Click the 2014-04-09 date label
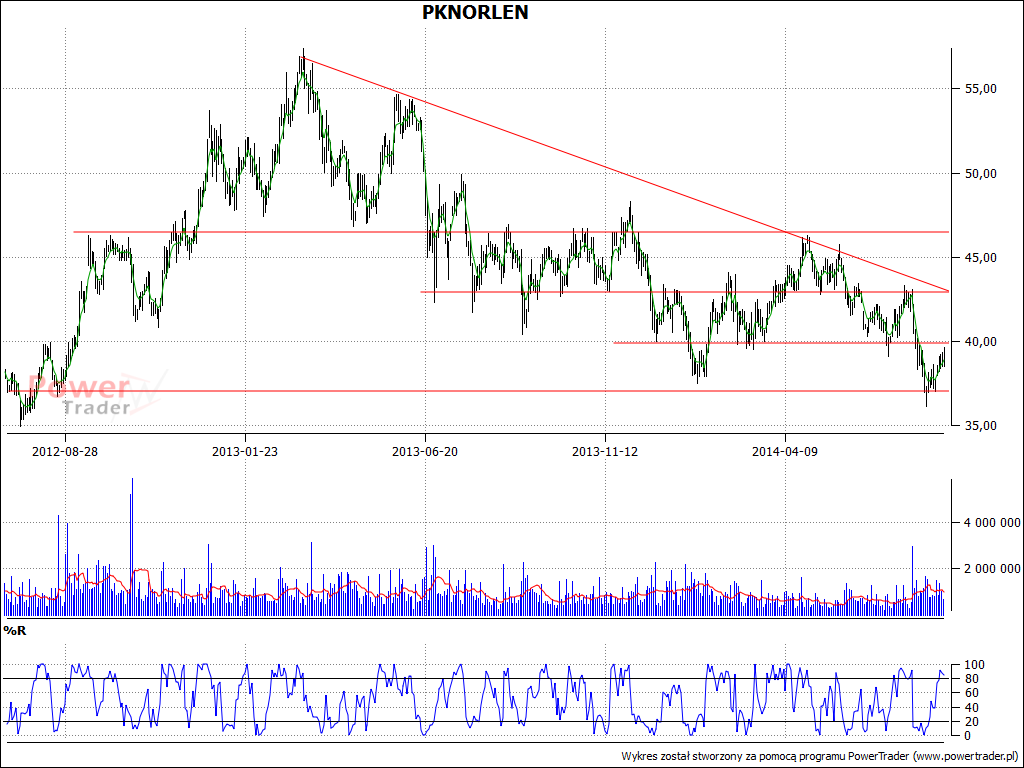Screen dimensions: 1024x768 (785, 451)
